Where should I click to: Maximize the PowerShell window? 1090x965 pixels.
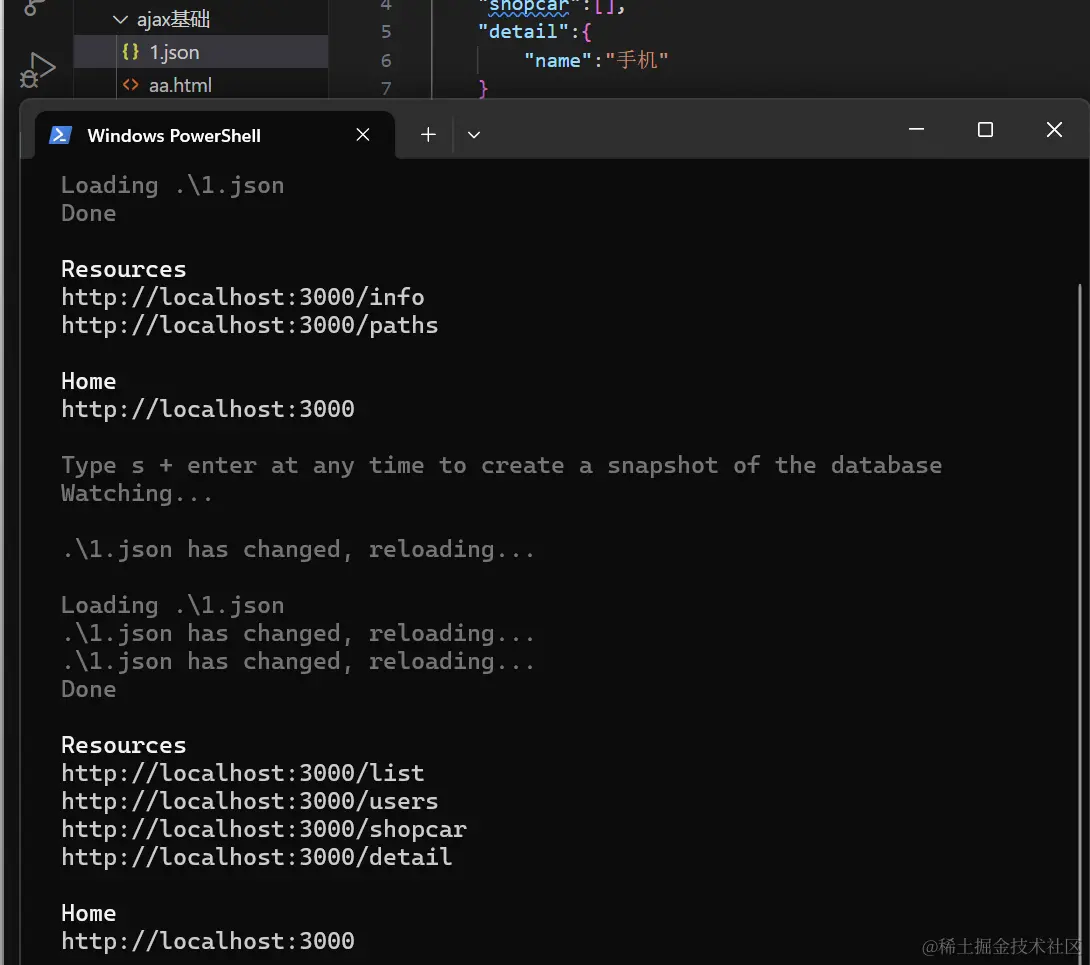coord(985,129)
